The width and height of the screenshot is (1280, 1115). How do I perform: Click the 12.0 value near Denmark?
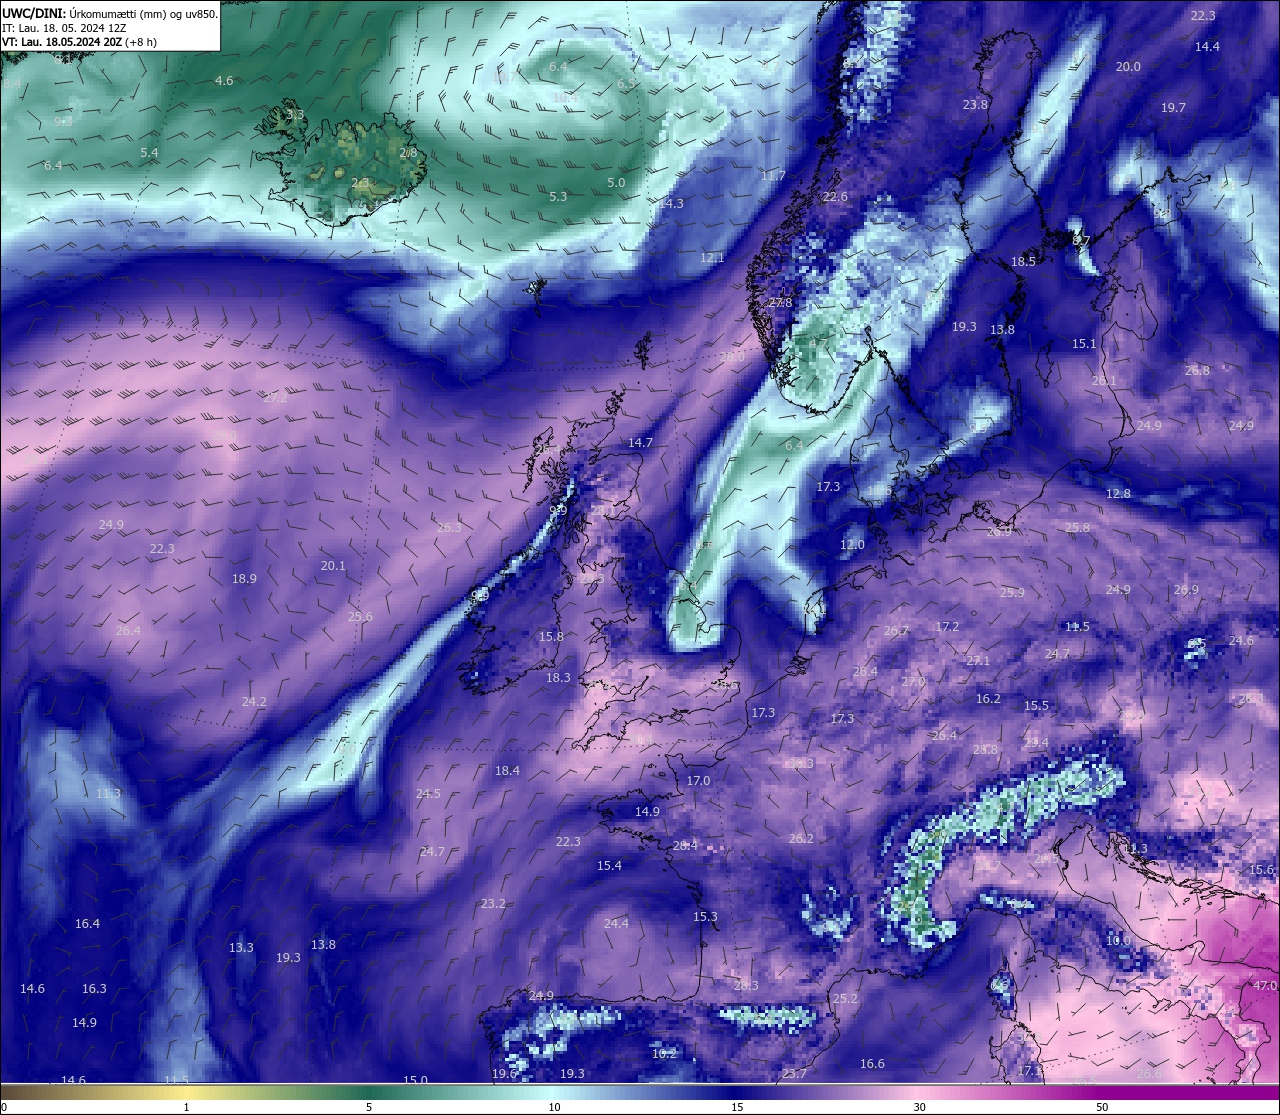point(852,544)
